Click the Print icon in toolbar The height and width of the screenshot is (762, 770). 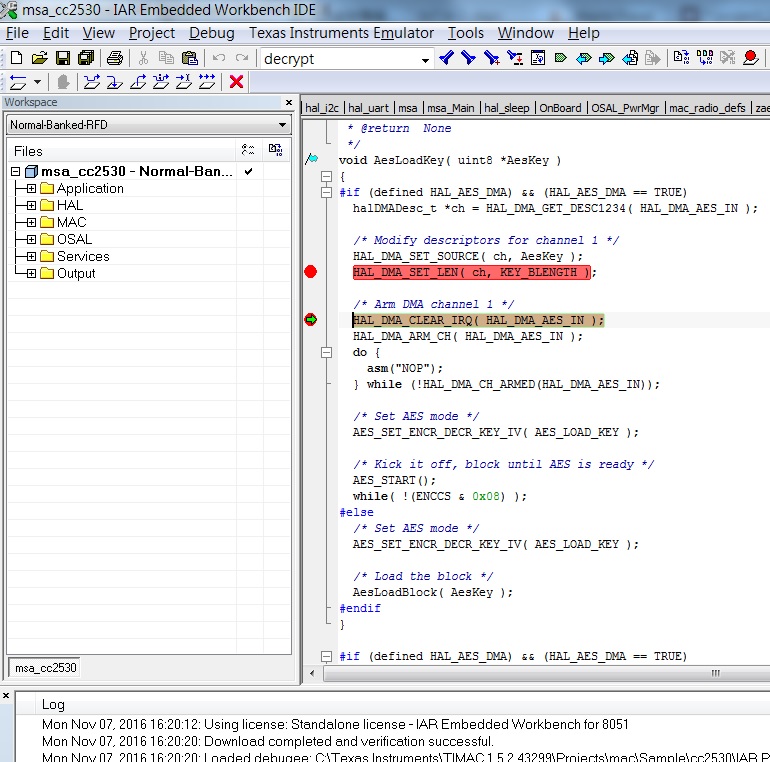pos(115,58)
